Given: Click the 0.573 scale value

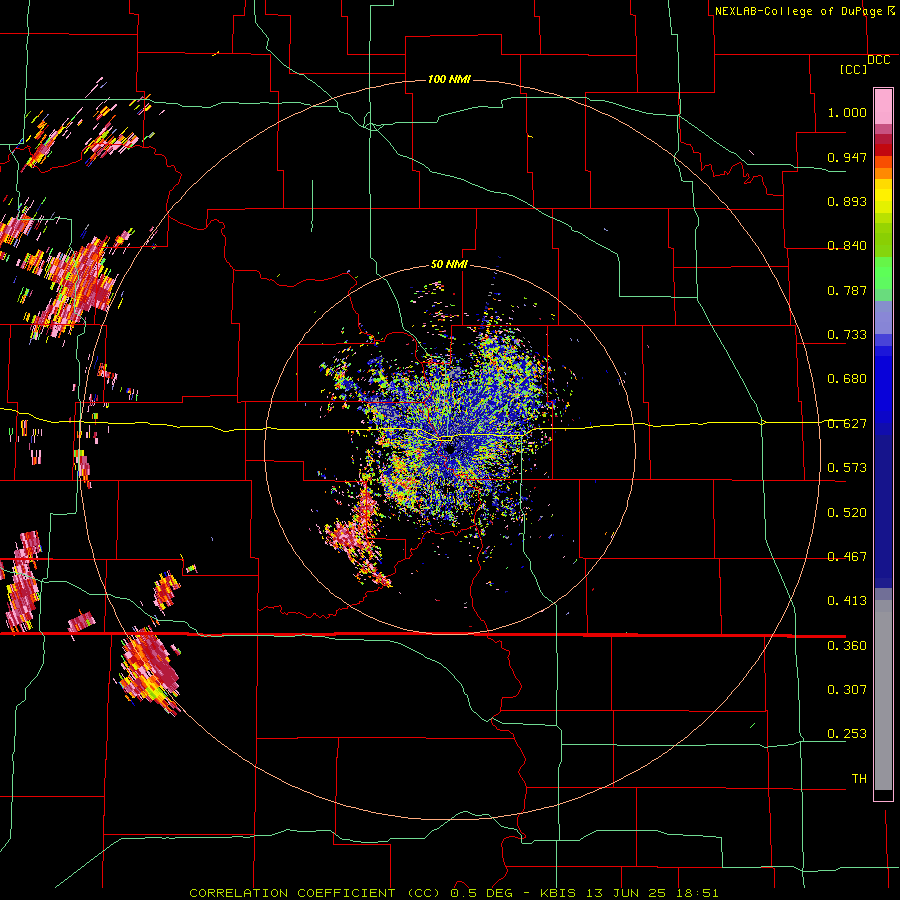Looking at the screenshot, I should click(x=847, y=468).
